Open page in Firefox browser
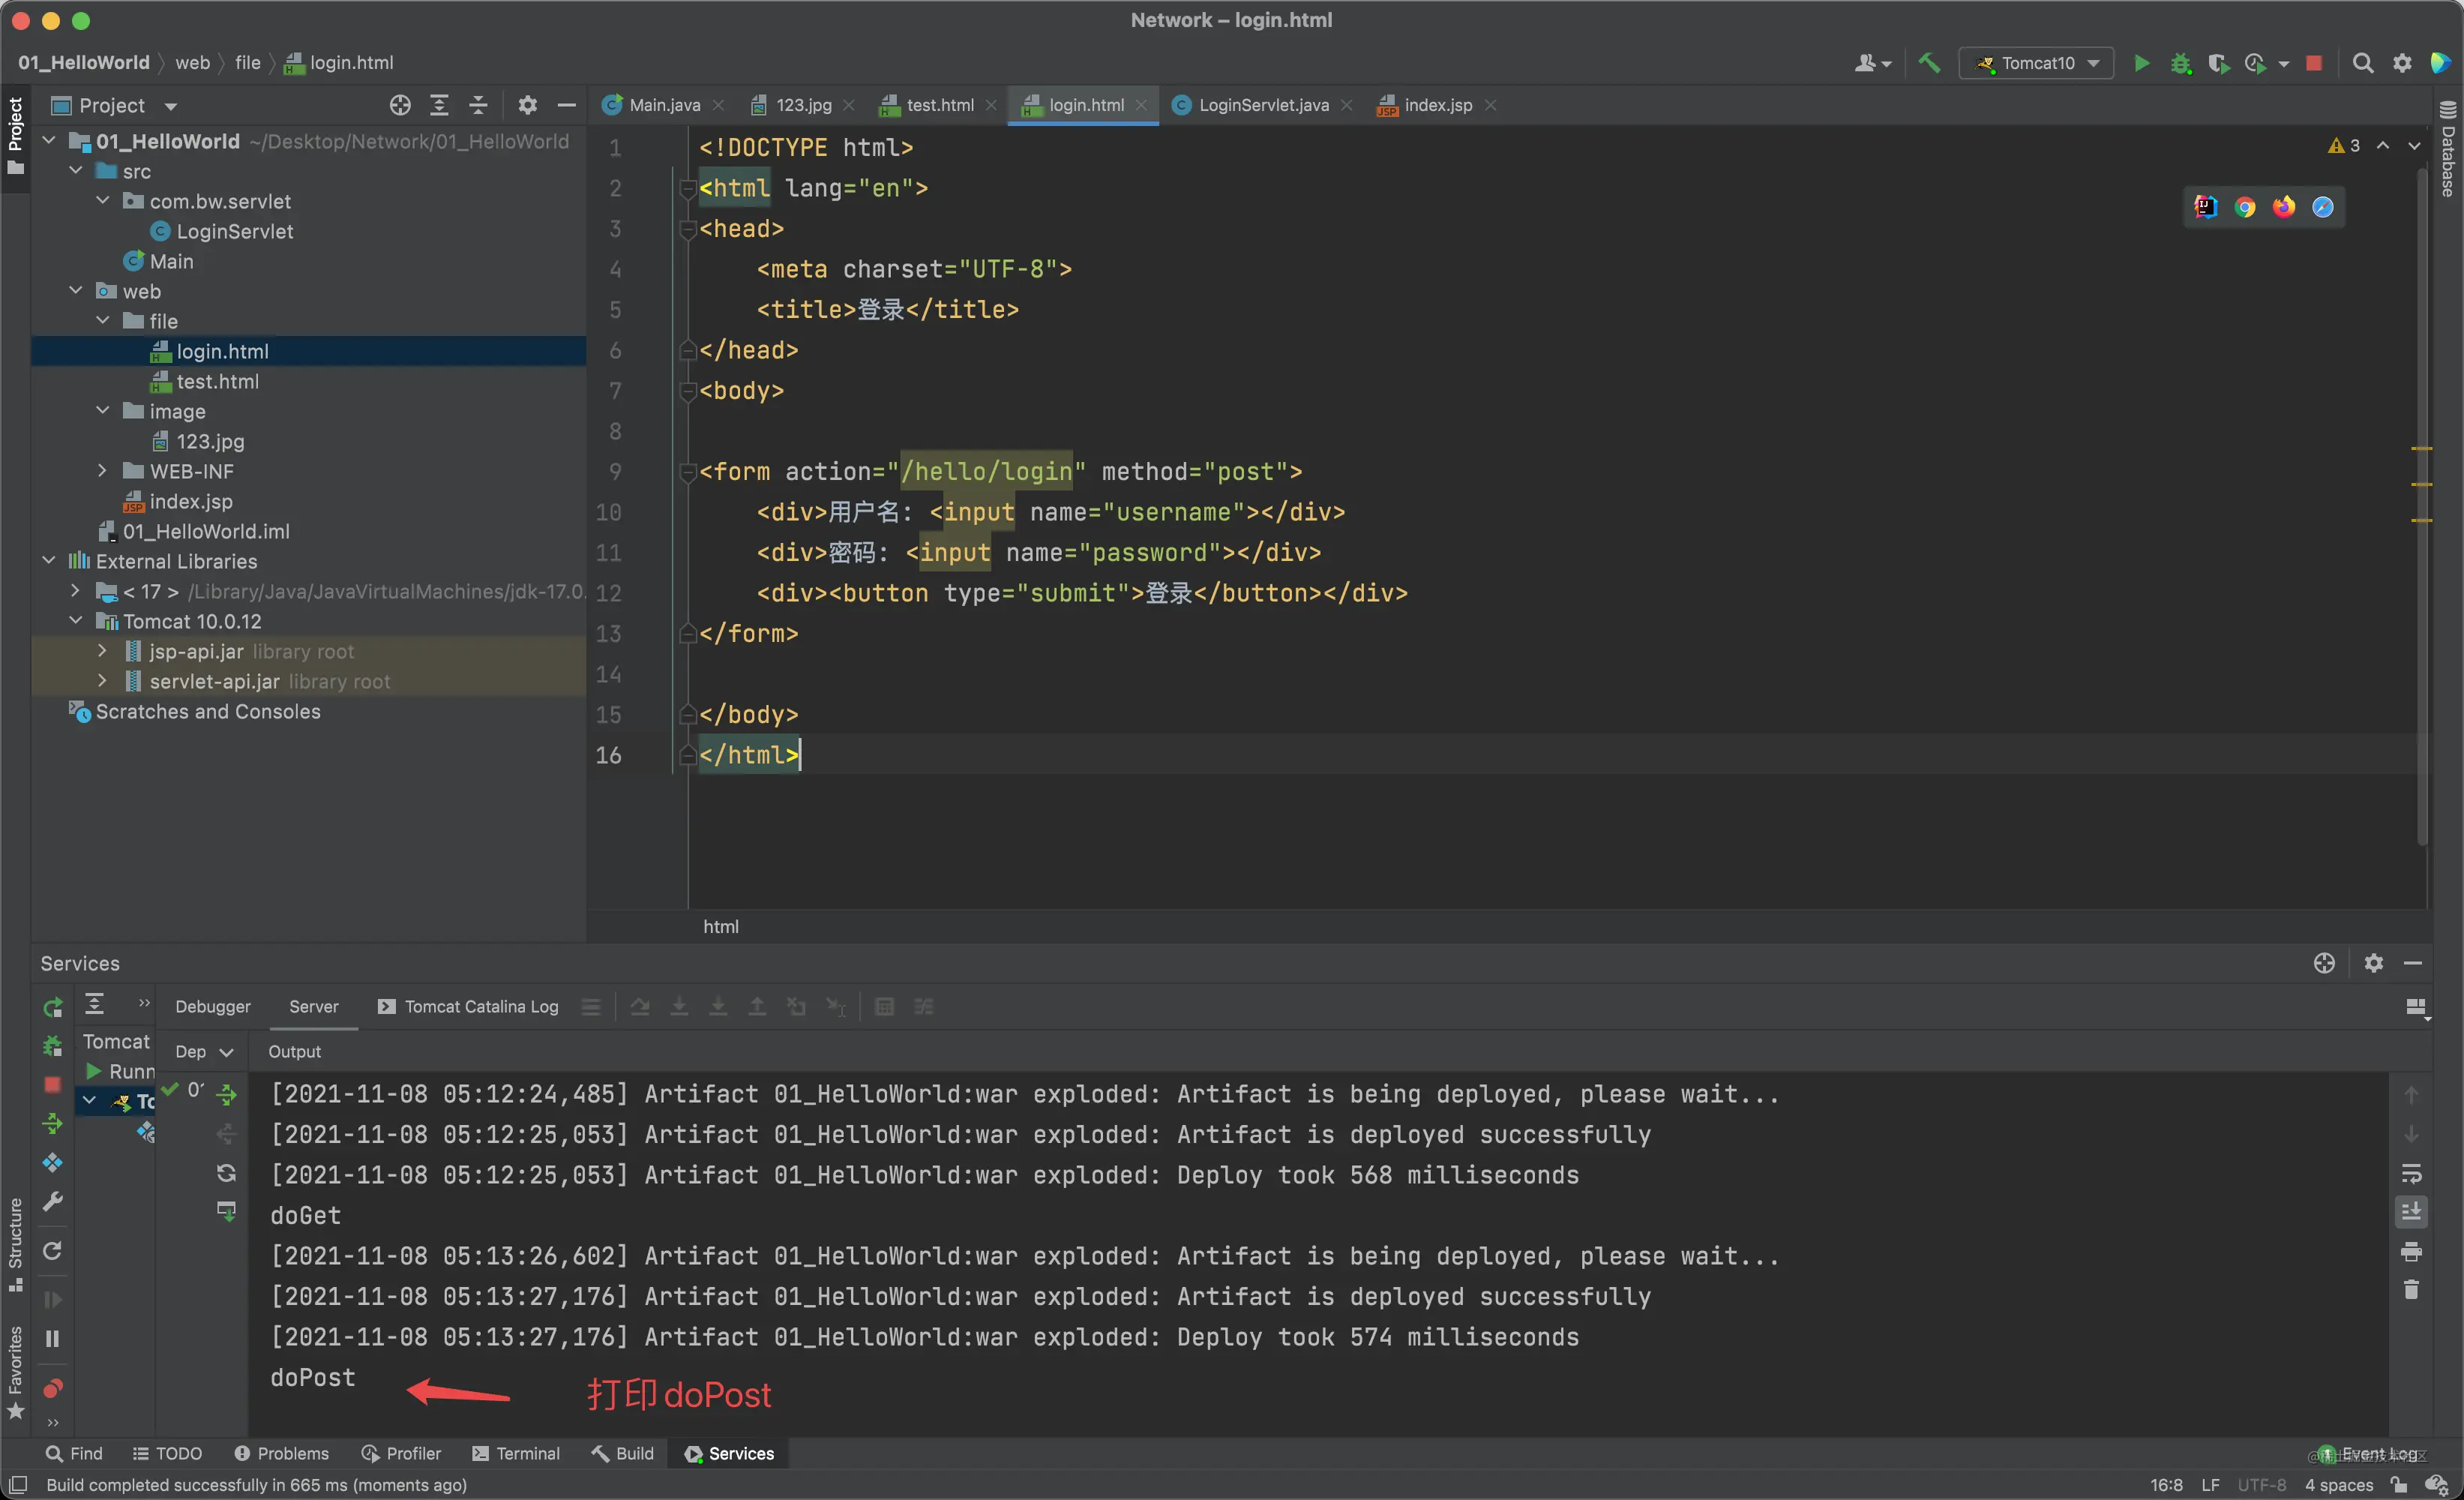The height and width of the screenshot is (1500, 2464). (2284, 207)
